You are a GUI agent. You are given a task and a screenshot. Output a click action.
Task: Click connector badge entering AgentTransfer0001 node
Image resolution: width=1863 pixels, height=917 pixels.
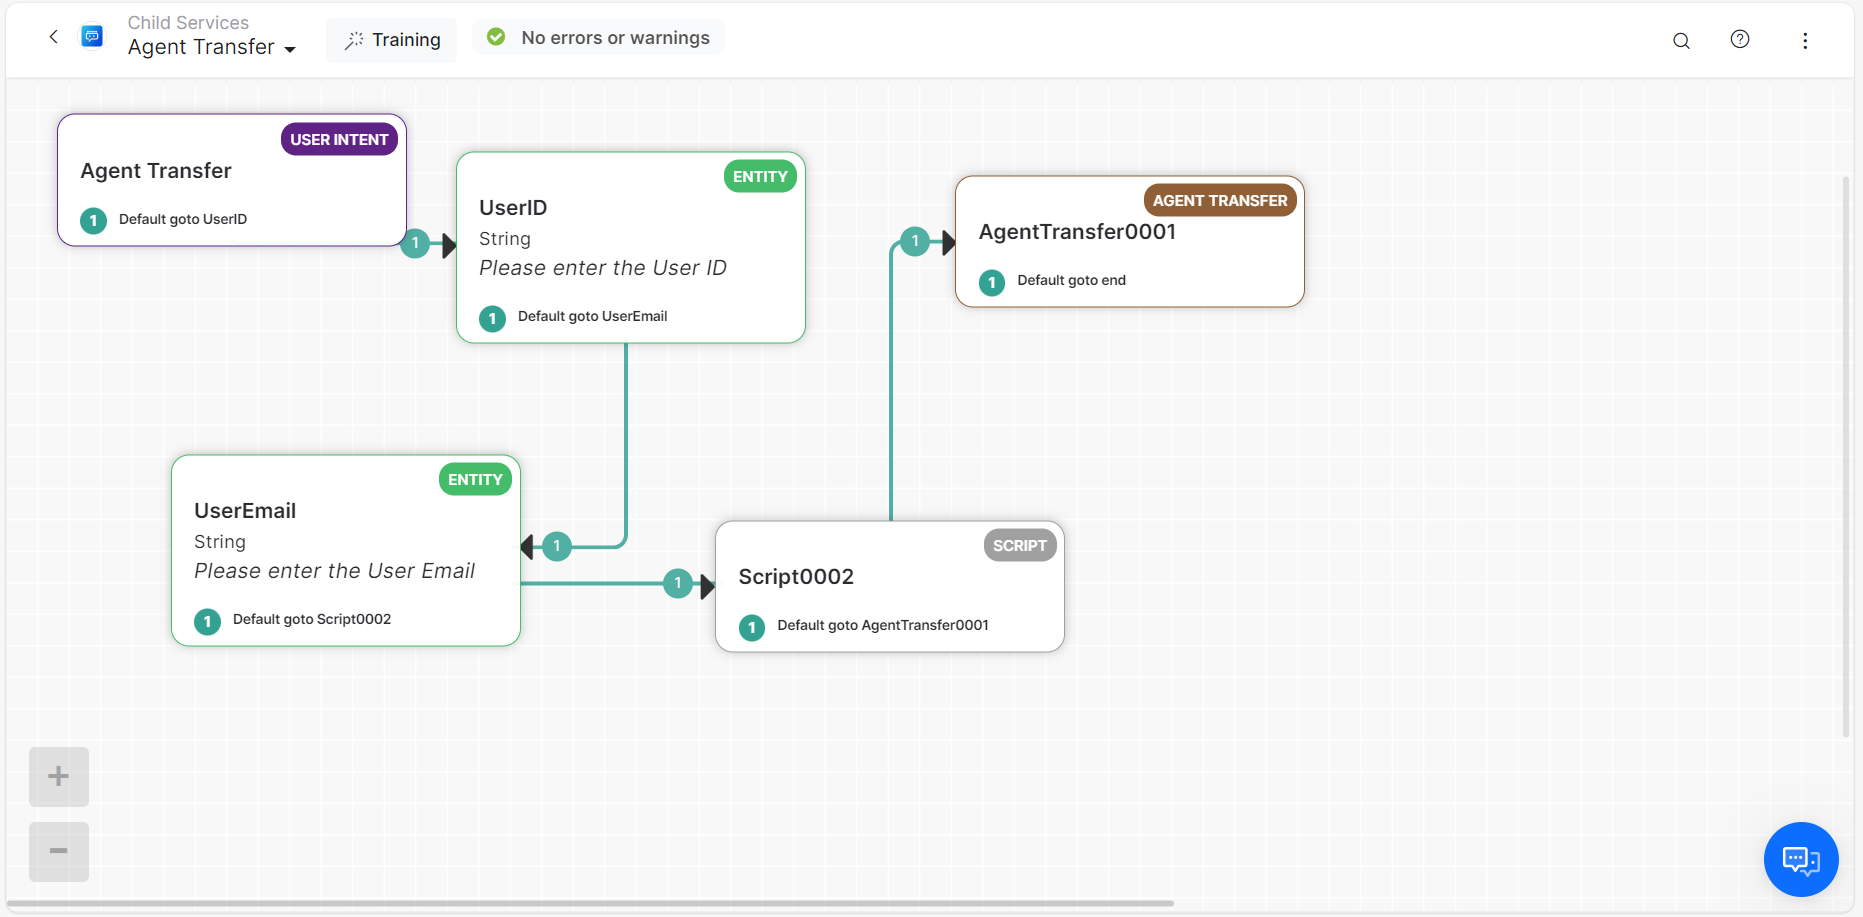coord(914,241)
